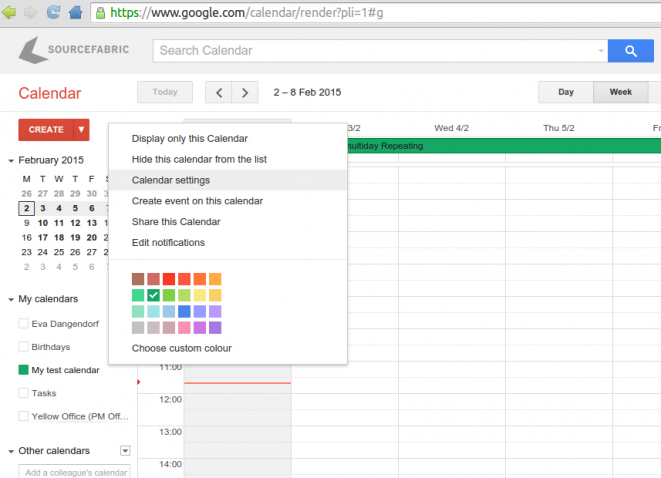This screenshot has width=661, height=478.
Task: Pick the light orange top-row swatch
Action: click(215, 279)
